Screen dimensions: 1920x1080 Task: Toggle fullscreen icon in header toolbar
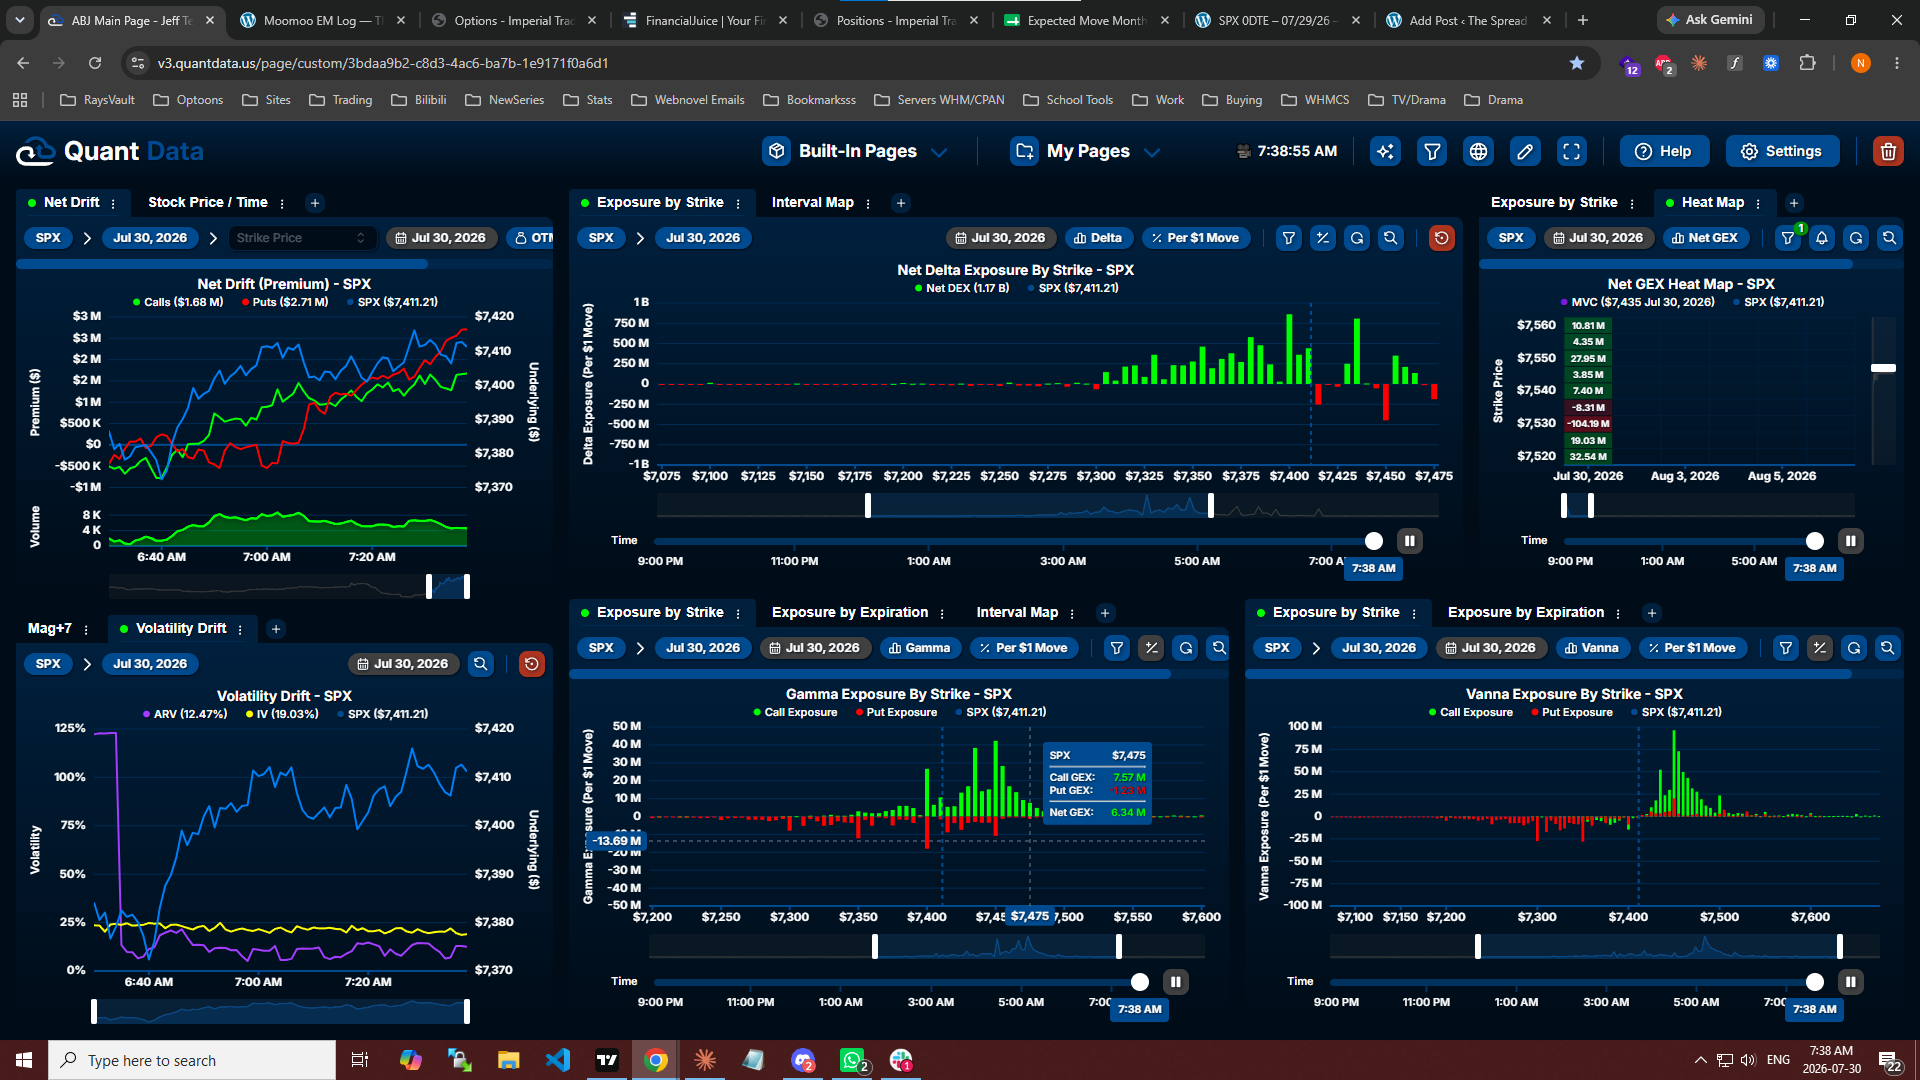point(1571,151)
